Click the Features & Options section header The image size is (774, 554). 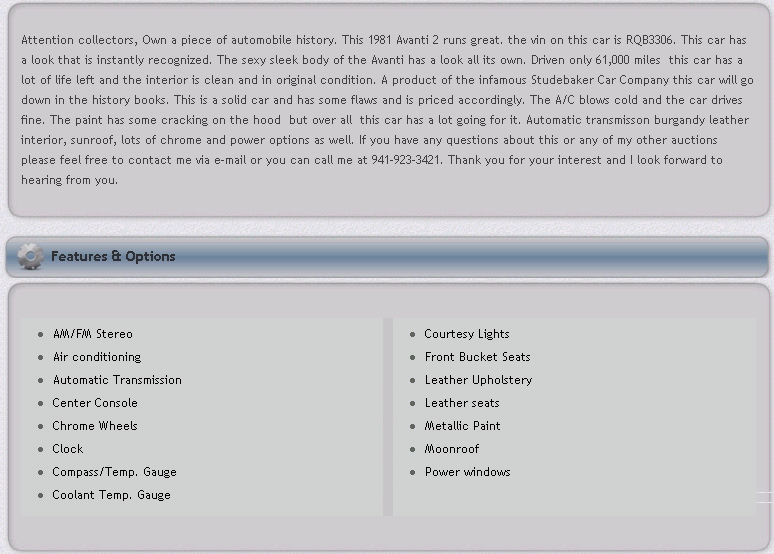tap(113, 257)
